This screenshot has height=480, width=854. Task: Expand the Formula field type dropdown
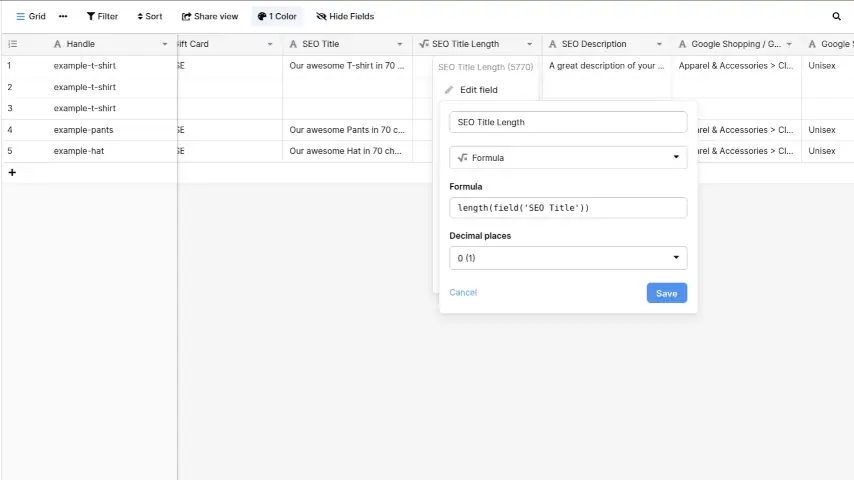click(568, 157)
